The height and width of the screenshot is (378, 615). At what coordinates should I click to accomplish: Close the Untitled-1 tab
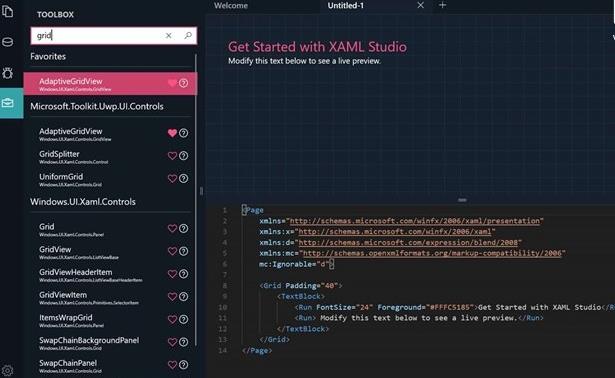[x=420, y=5]
